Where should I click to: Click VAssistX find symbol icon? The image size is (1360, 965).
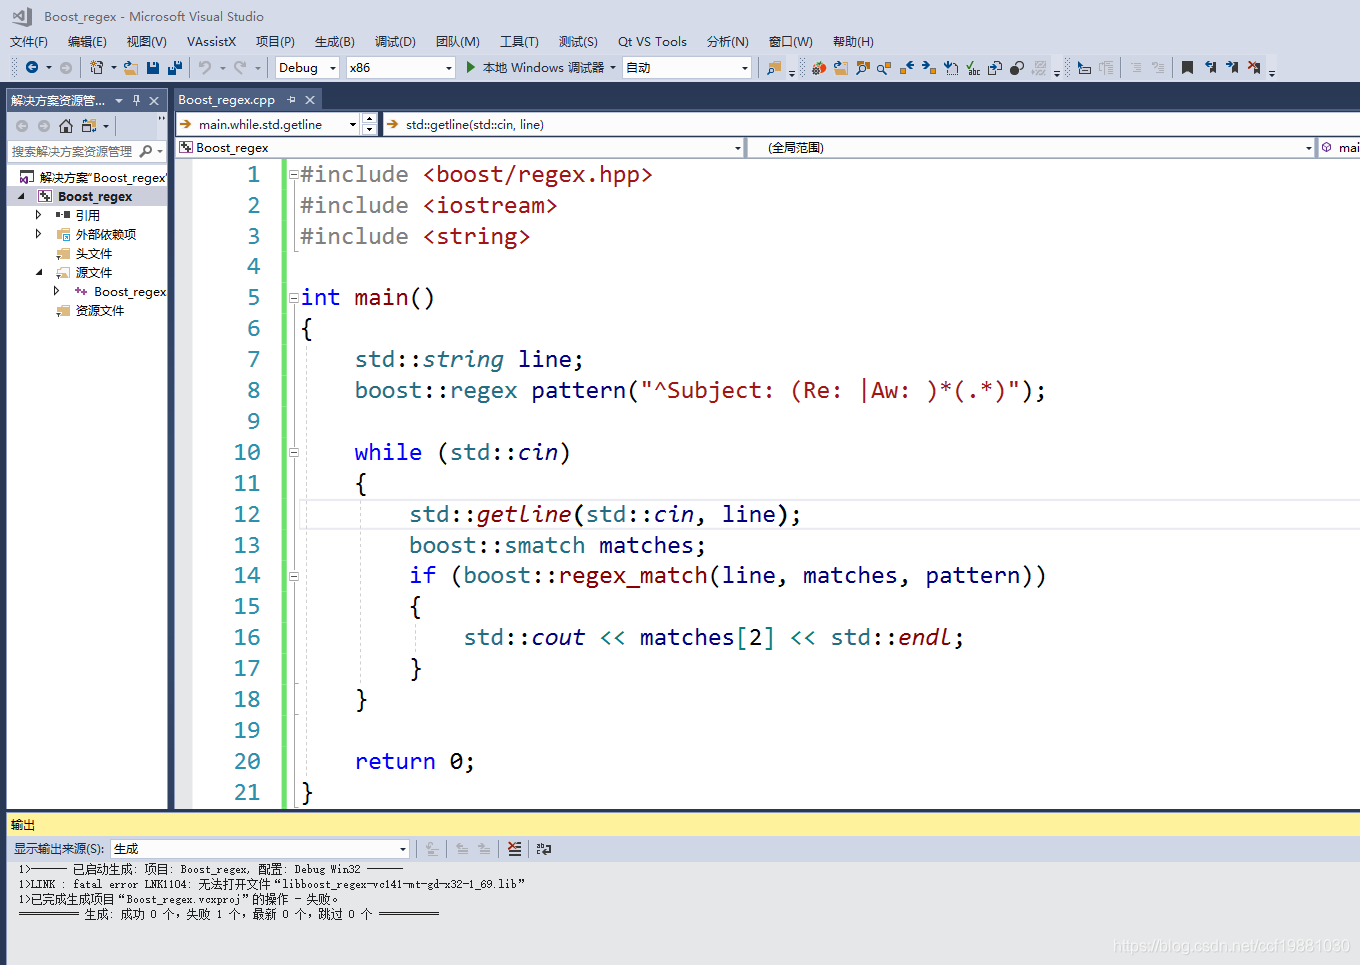tap(862, 67)
